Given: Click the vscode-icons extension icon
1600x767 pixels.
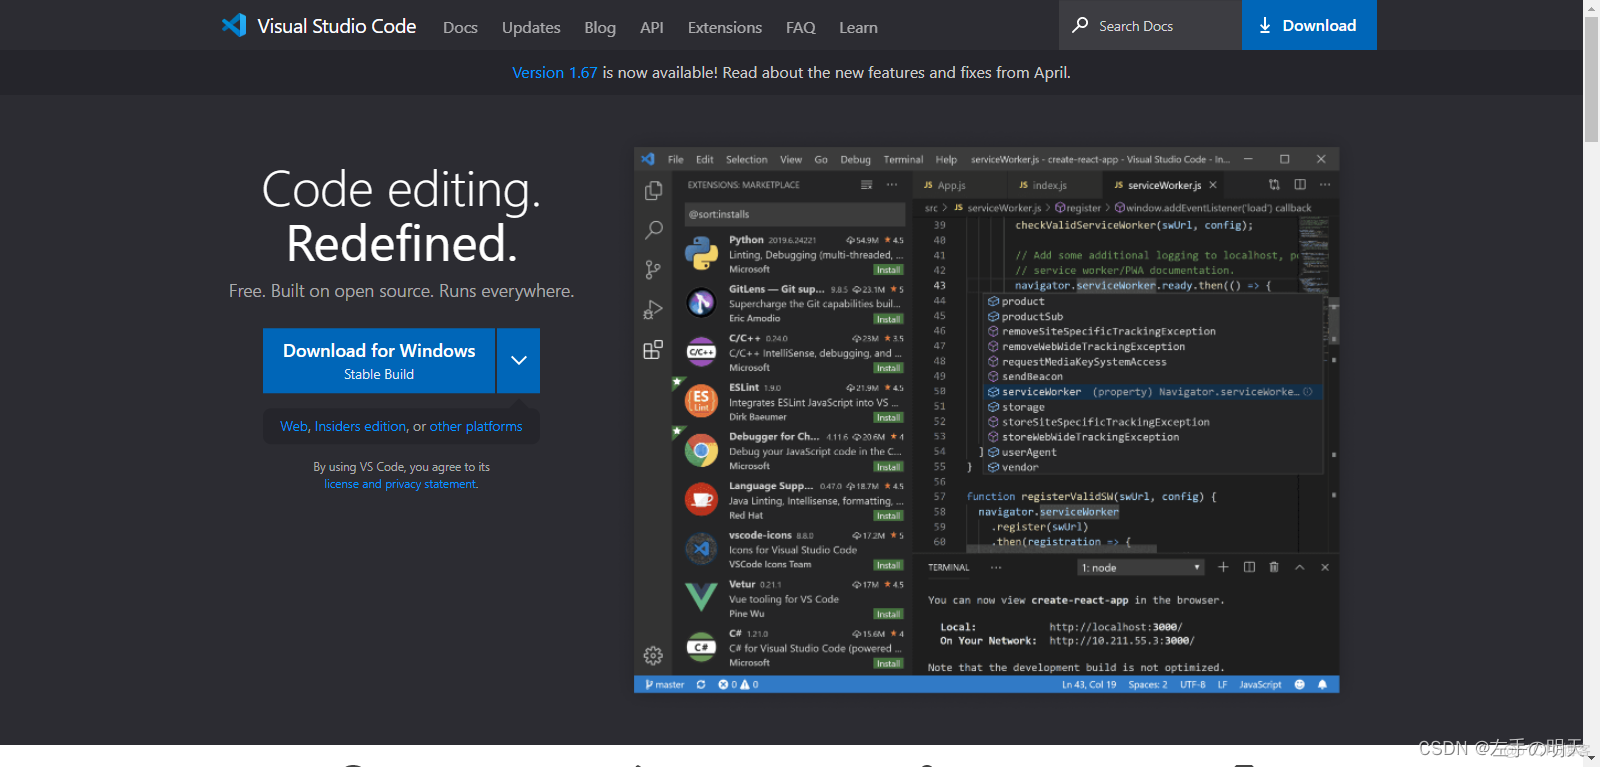Looking at the screenshot, I should tap(701, 549).
